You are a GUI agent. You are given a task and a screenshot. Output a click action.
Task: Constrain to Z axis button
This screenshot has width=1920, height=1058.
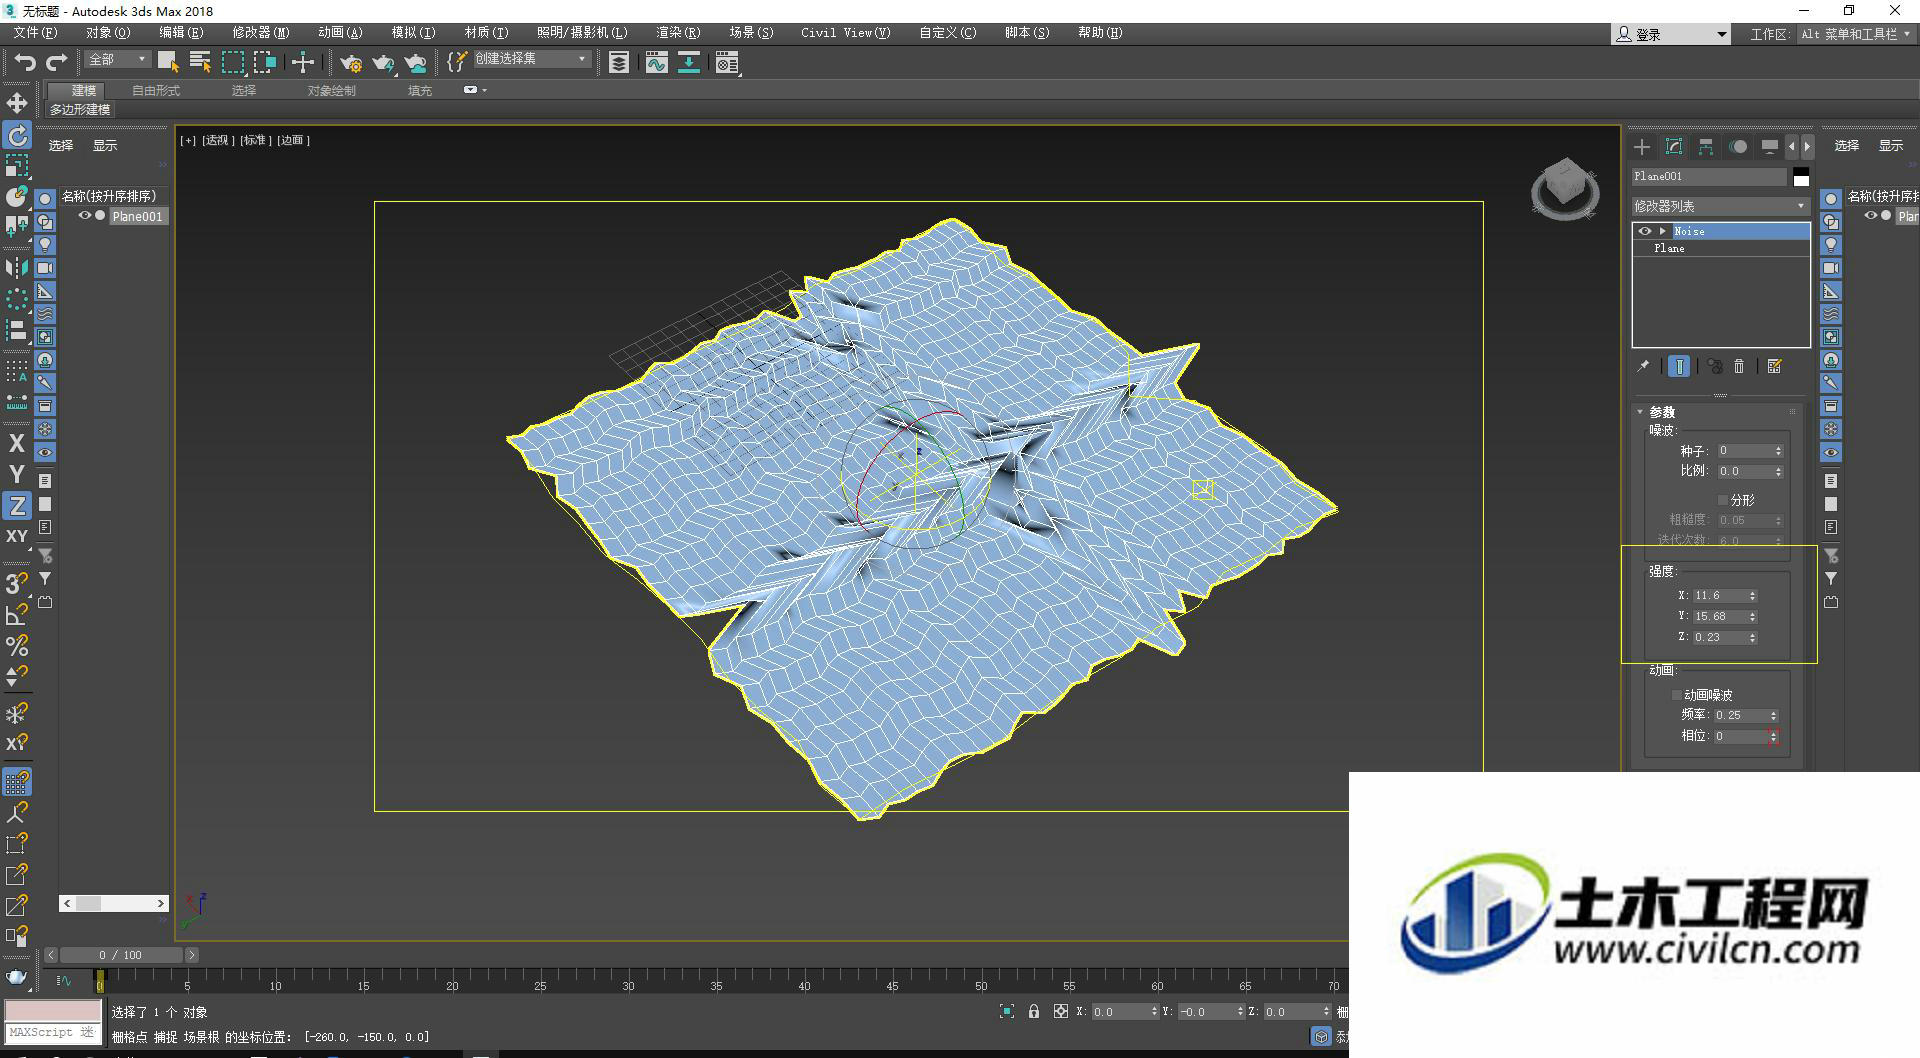tap(17, 505)
